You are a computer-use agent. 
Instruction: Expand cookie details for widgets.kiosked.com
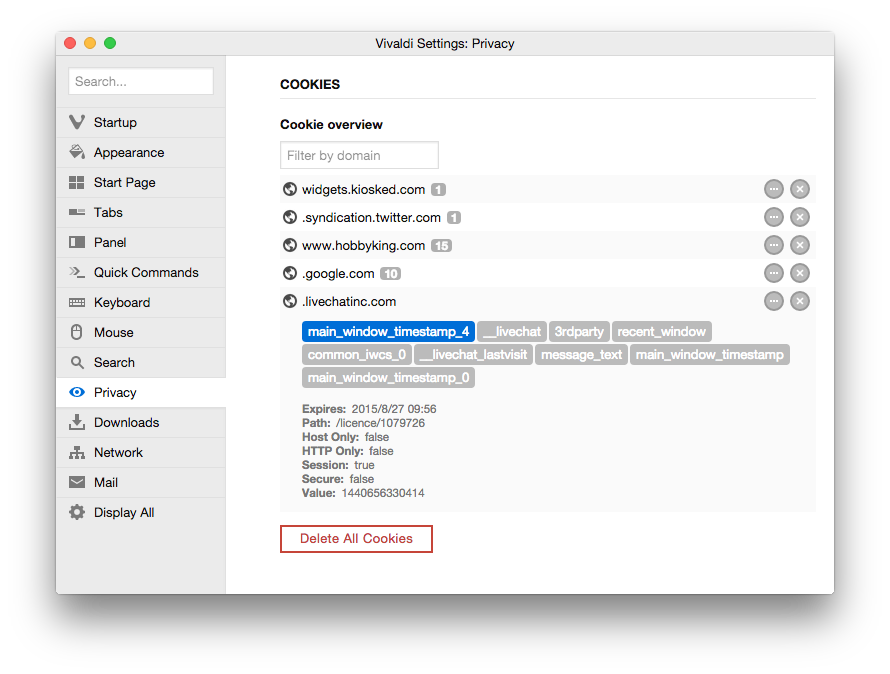pyautogui.click(x=774, y=189)
